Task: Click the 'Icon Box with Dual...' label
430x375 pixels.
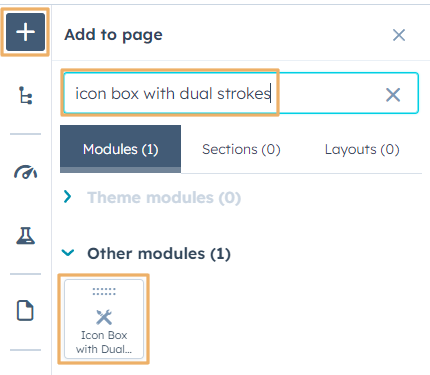Action: coord(104,342)
